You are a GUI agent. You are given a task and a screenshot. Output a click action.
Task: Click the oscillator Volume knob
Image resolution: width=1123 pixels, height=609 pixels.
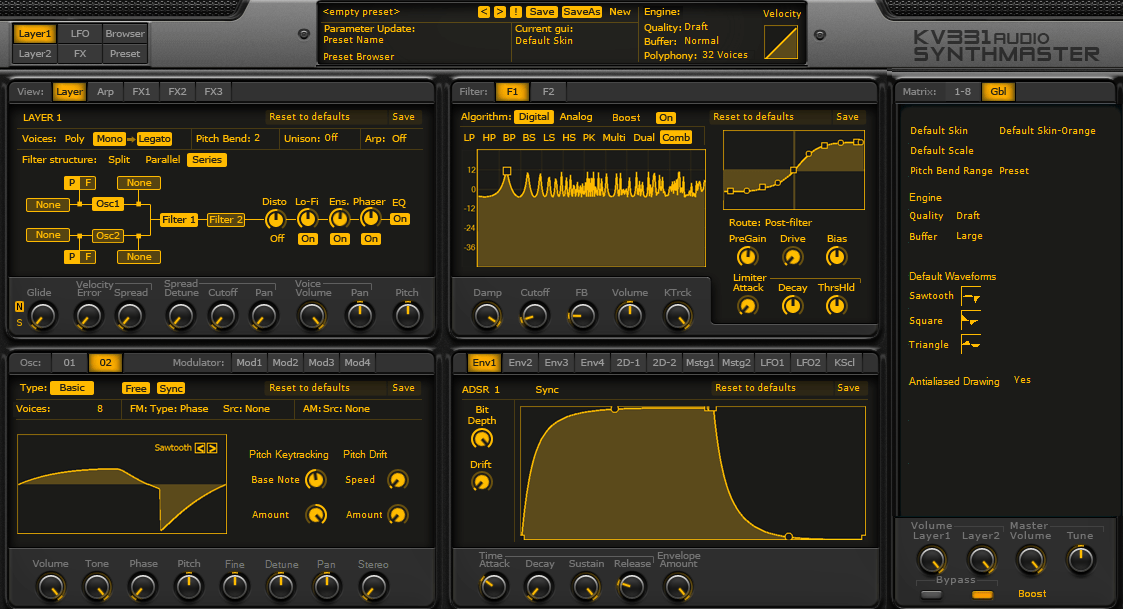point(50,587)
